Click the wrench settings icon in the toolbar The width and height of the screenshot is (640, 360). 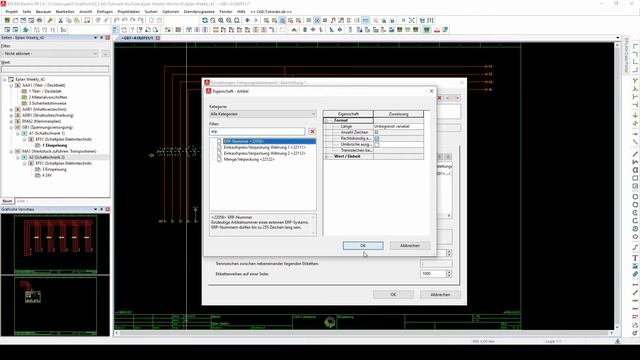click(x=50, y=20)
